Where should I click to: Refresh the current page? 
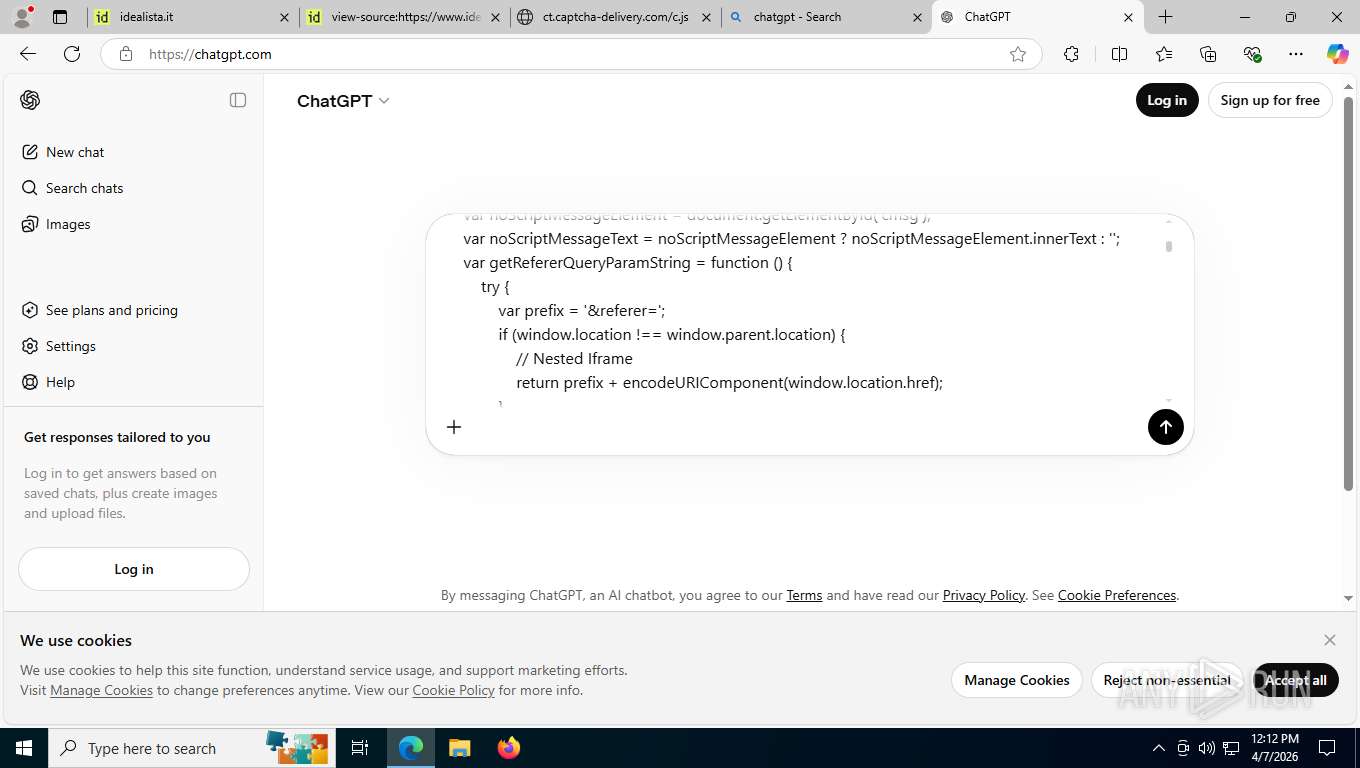click(x=72, y=54)
